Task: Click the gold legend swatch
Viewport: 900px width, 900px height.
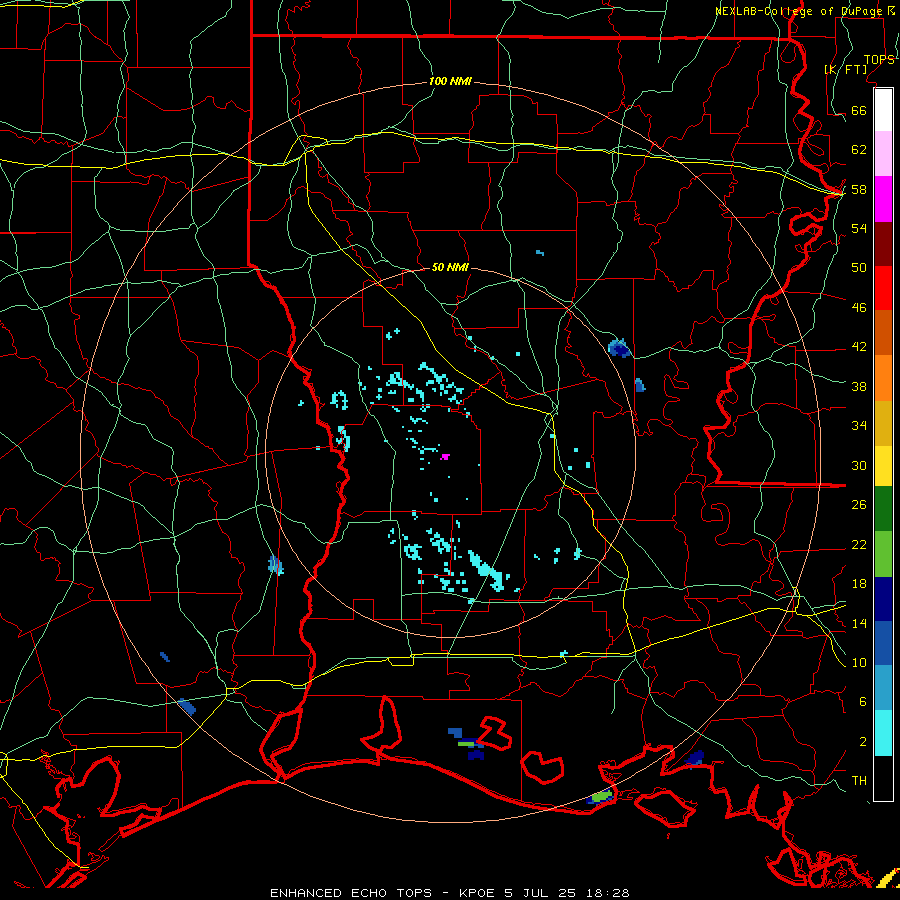Action: [x=883, y=424]
